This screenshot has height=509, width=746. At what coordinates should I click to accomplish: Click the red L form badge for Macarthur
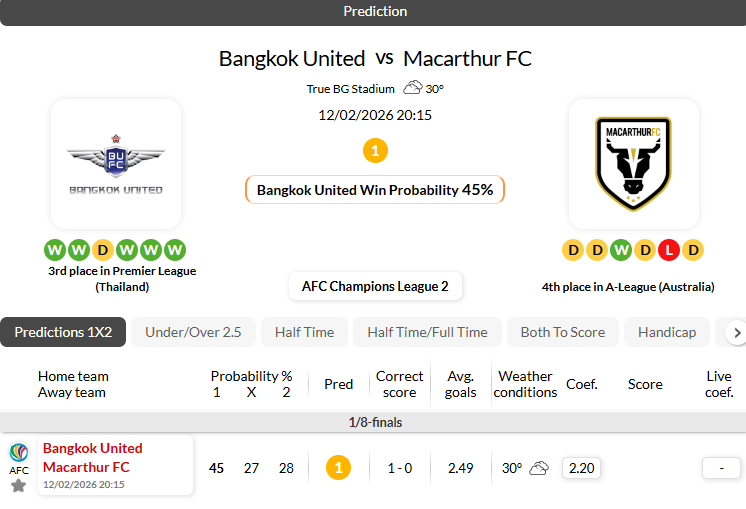click(669, 250)
